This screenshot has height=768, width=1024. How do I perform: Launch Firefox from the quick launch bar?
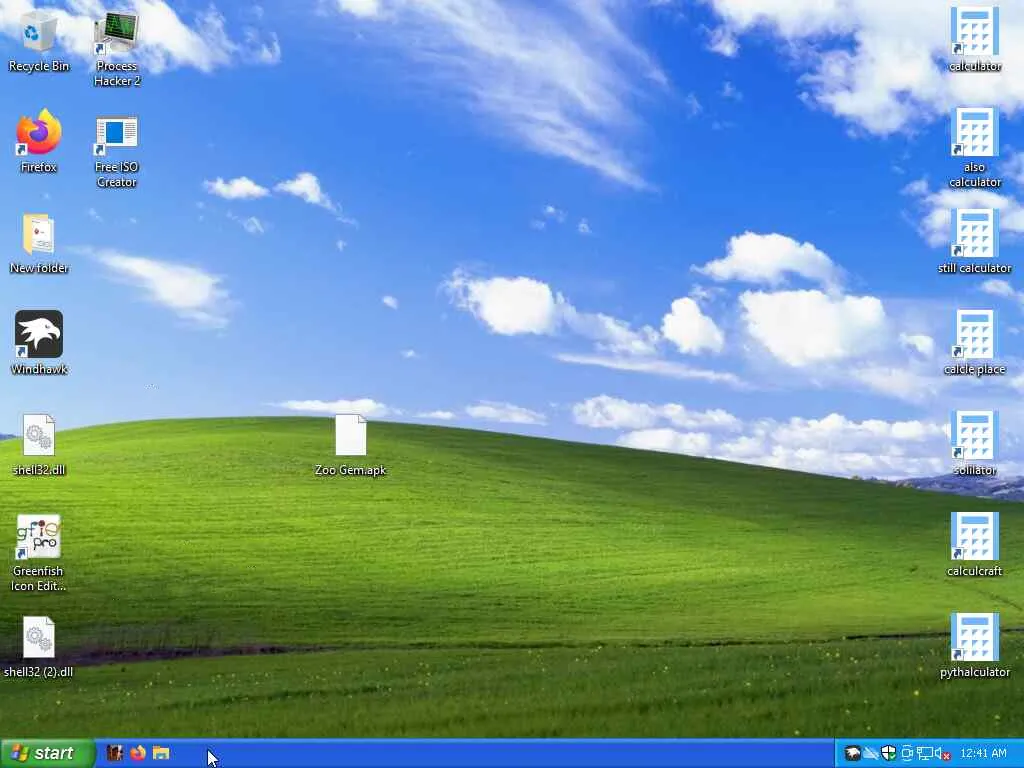point(138,753)
